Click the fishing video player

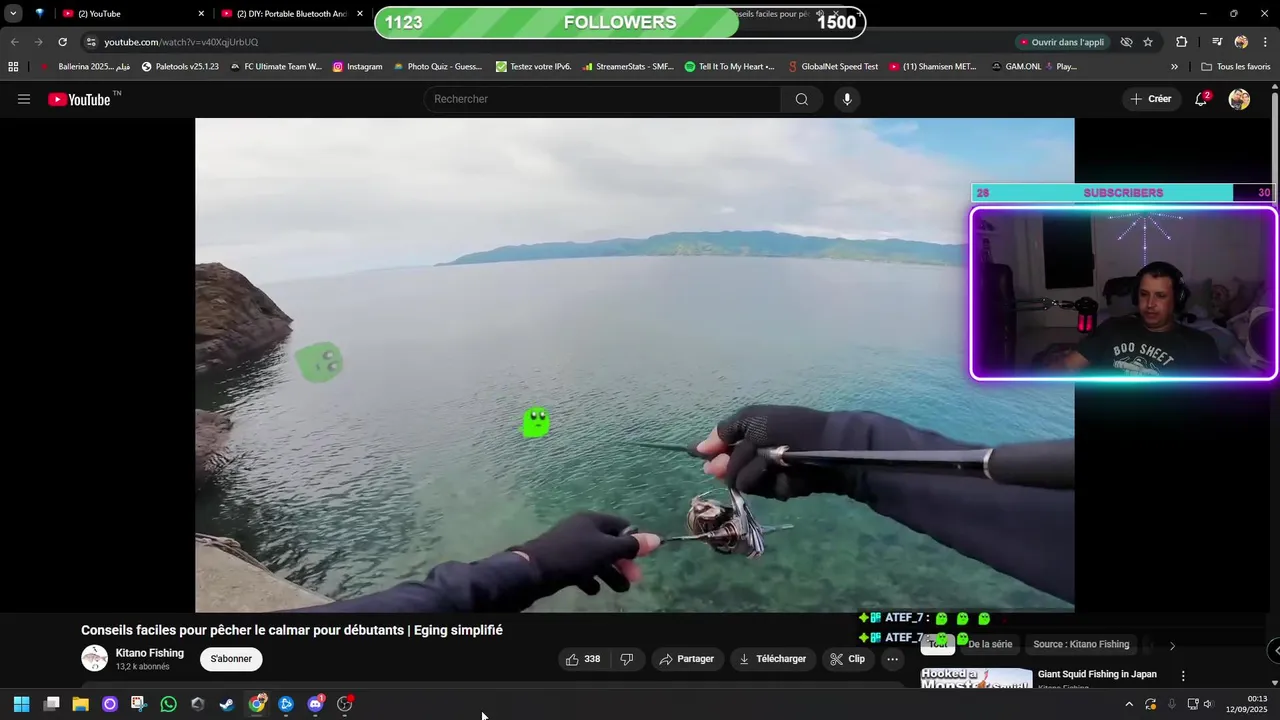click(x=635, y=365)
